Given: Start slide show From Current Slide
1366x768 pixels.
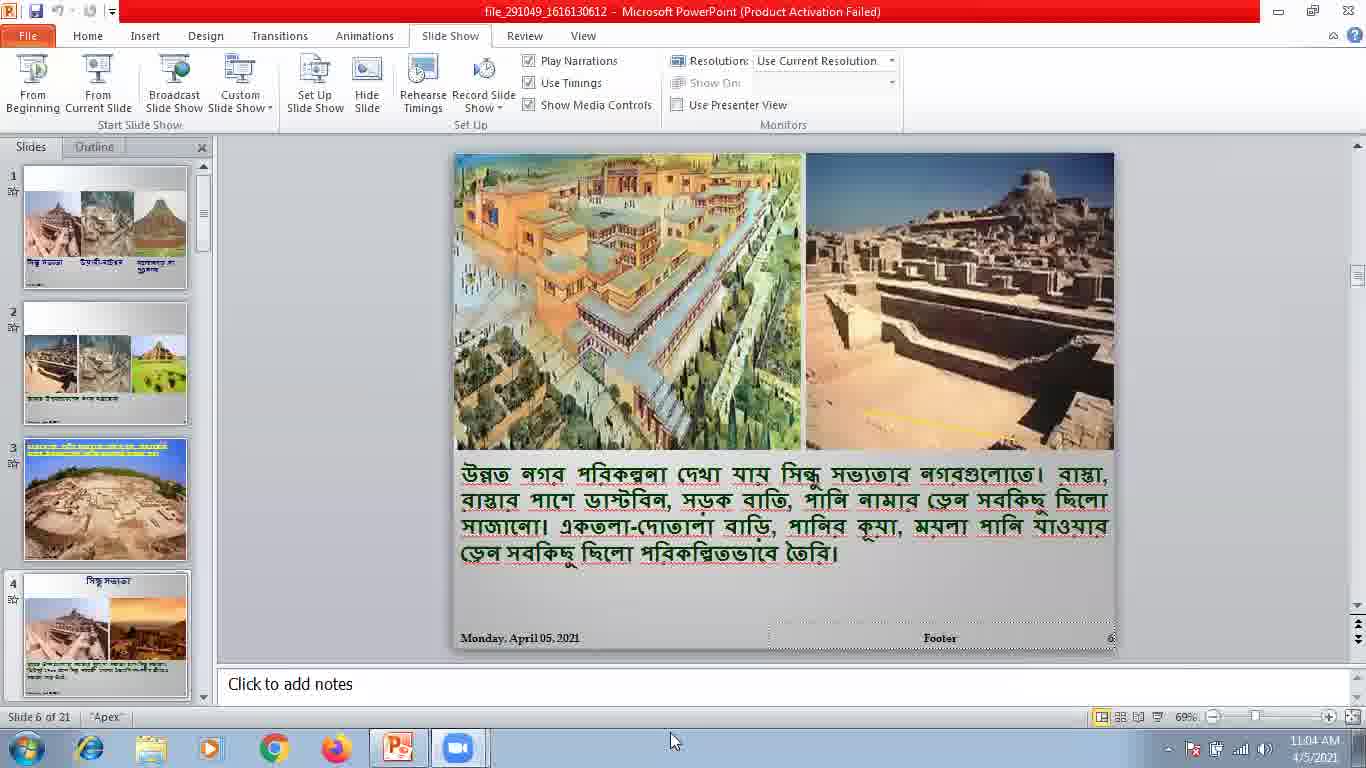Looking at the screenshot, I should (x=98, y=85).
